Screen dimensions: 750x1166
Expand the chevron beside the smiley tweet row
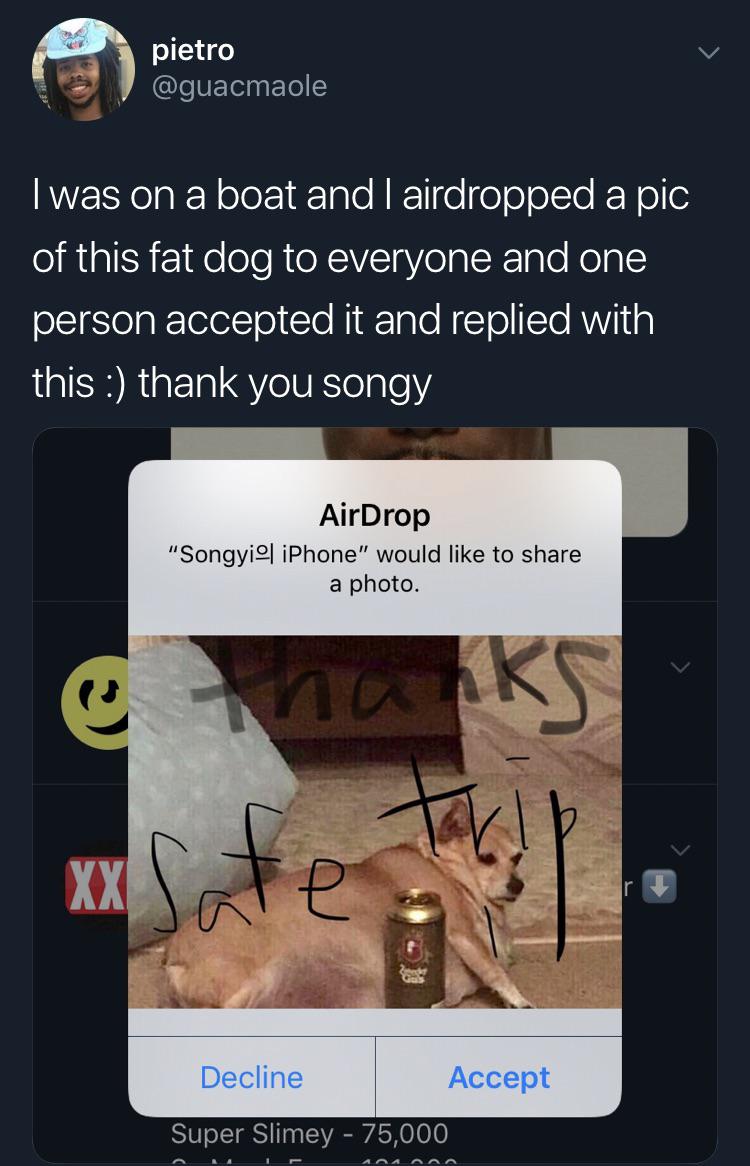[680, 667]
